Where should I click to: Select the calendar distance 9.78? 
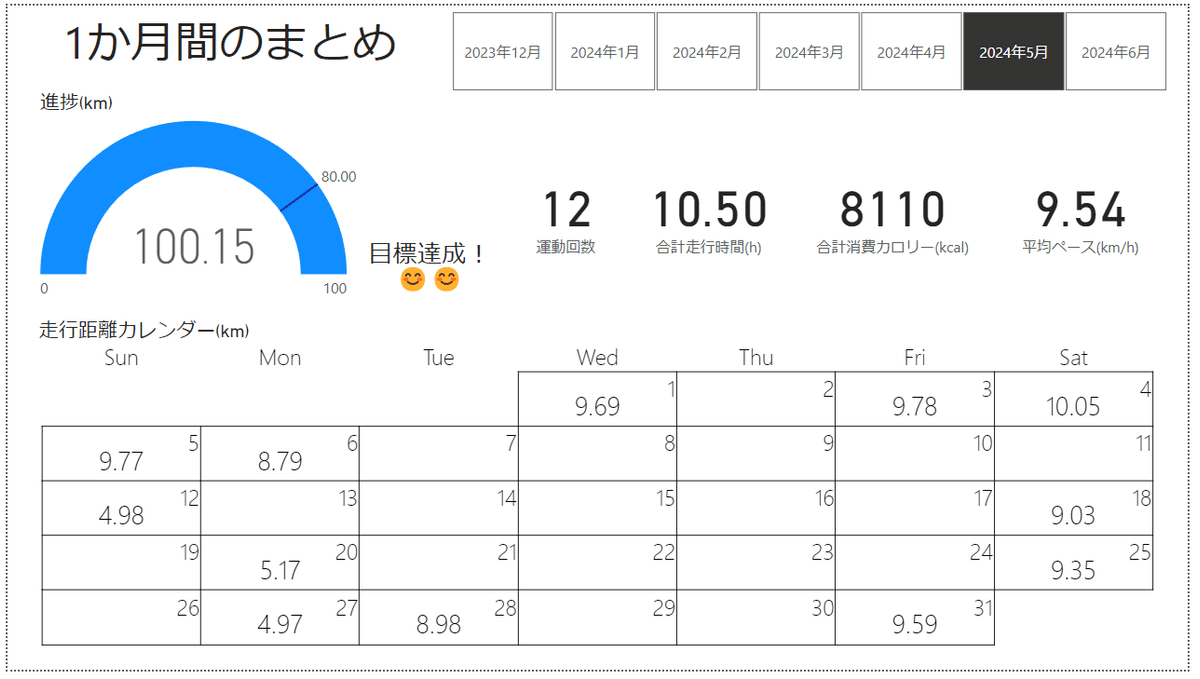pyautogui.click(x=915, y=407)
